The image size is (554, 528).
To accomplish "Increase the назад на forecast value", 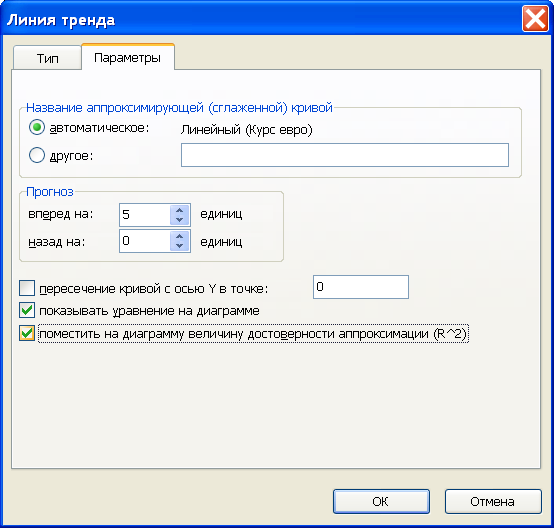I will pyautogui.click(x=179, y=236).
